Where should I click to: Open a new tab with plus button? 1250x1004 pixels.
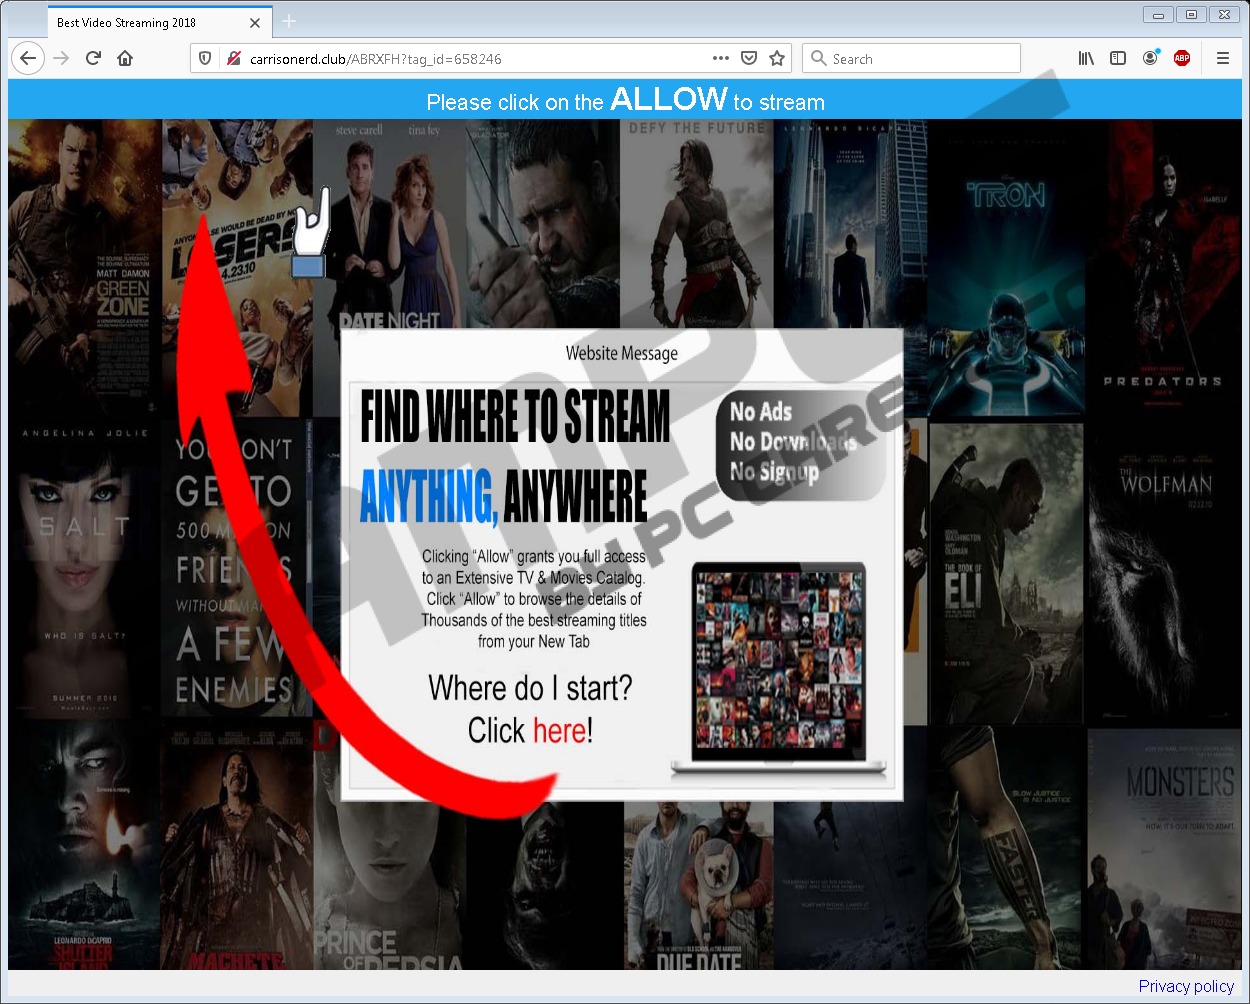289,21
